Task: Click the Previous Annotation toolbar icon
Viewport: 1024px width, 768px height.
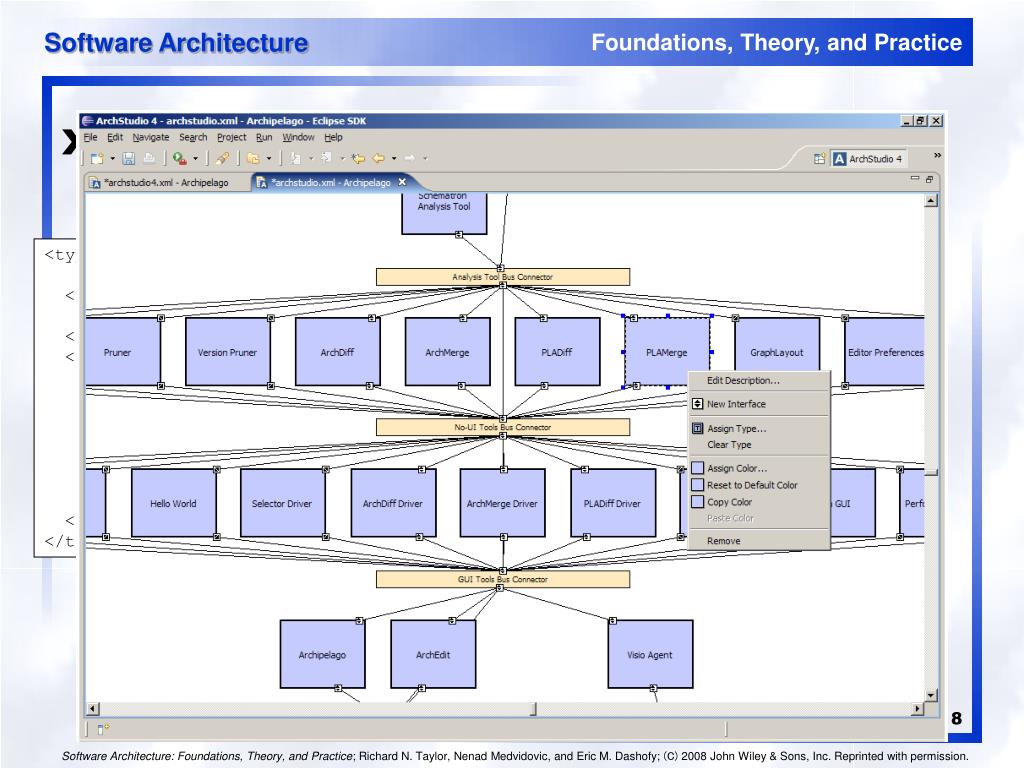Action: [x=327, y=158]
